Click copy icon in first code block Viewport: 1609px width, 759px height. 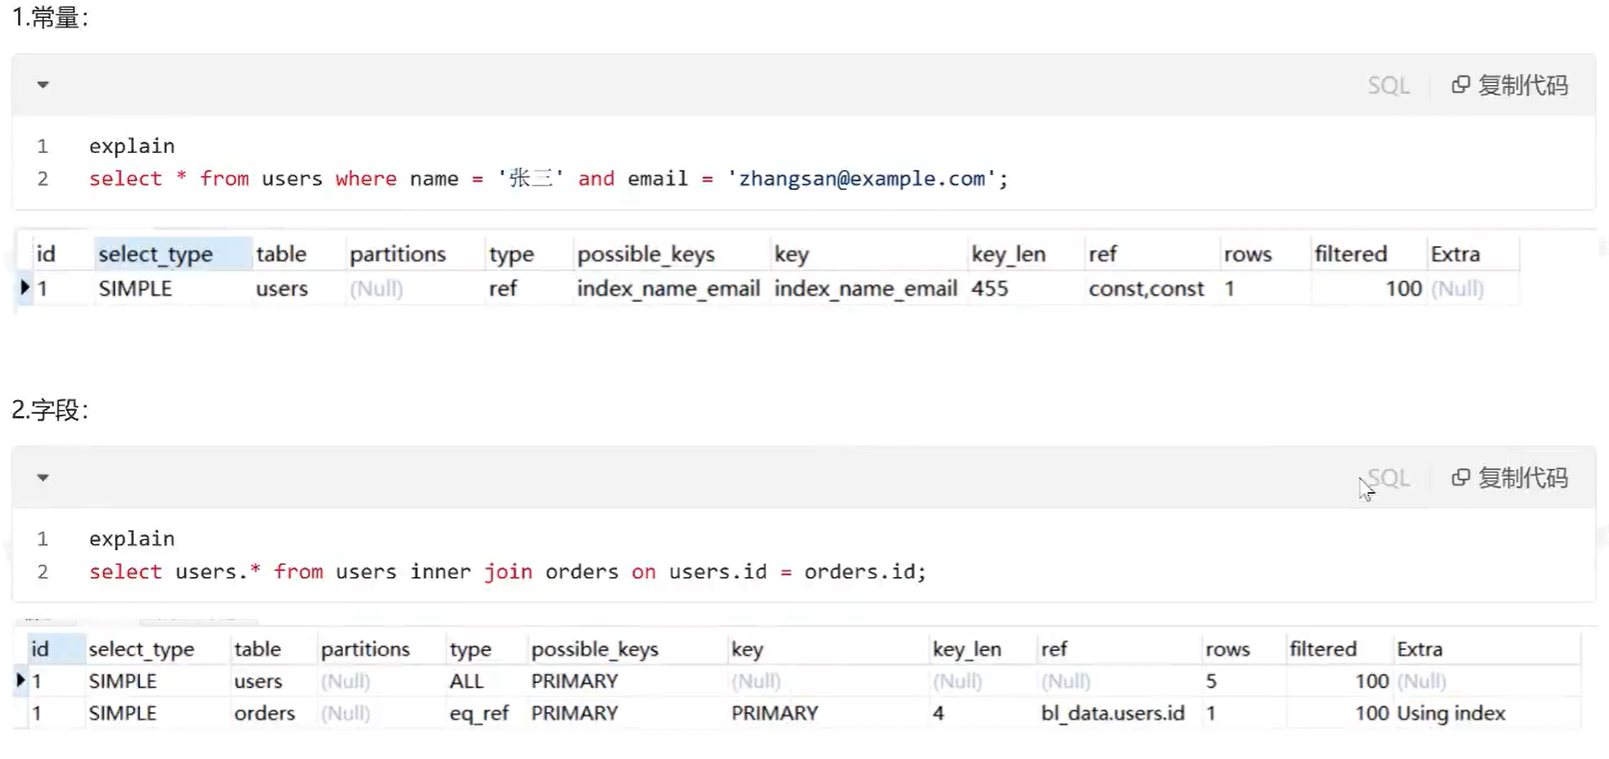[x=1460, y=85]
